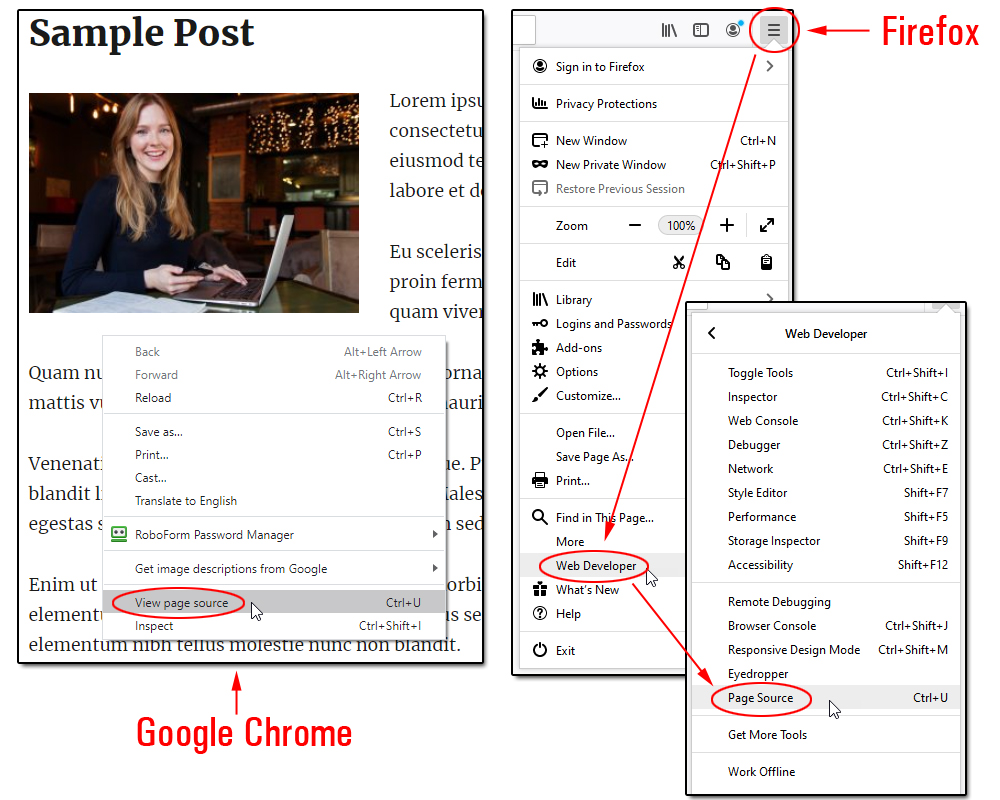Select Customize... in Firefox menu
This screenshot has width=1000, height=800.
(x=603, y=396)
